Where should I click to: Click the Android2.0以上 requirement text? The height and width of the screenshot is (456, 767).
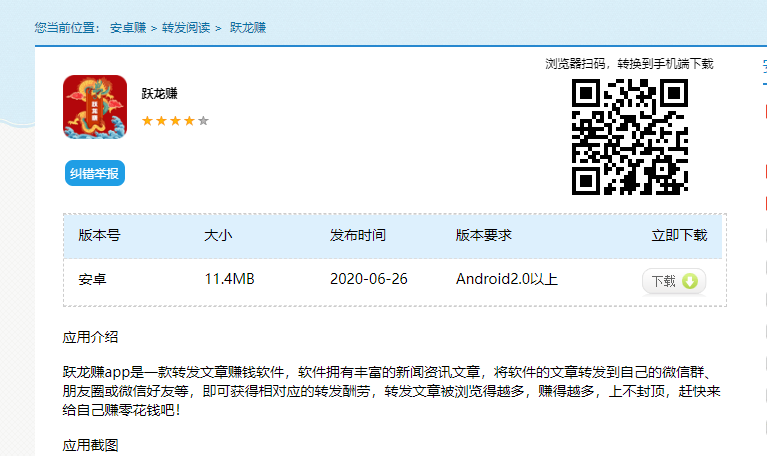pyautogui.click(x=507, y=279)
